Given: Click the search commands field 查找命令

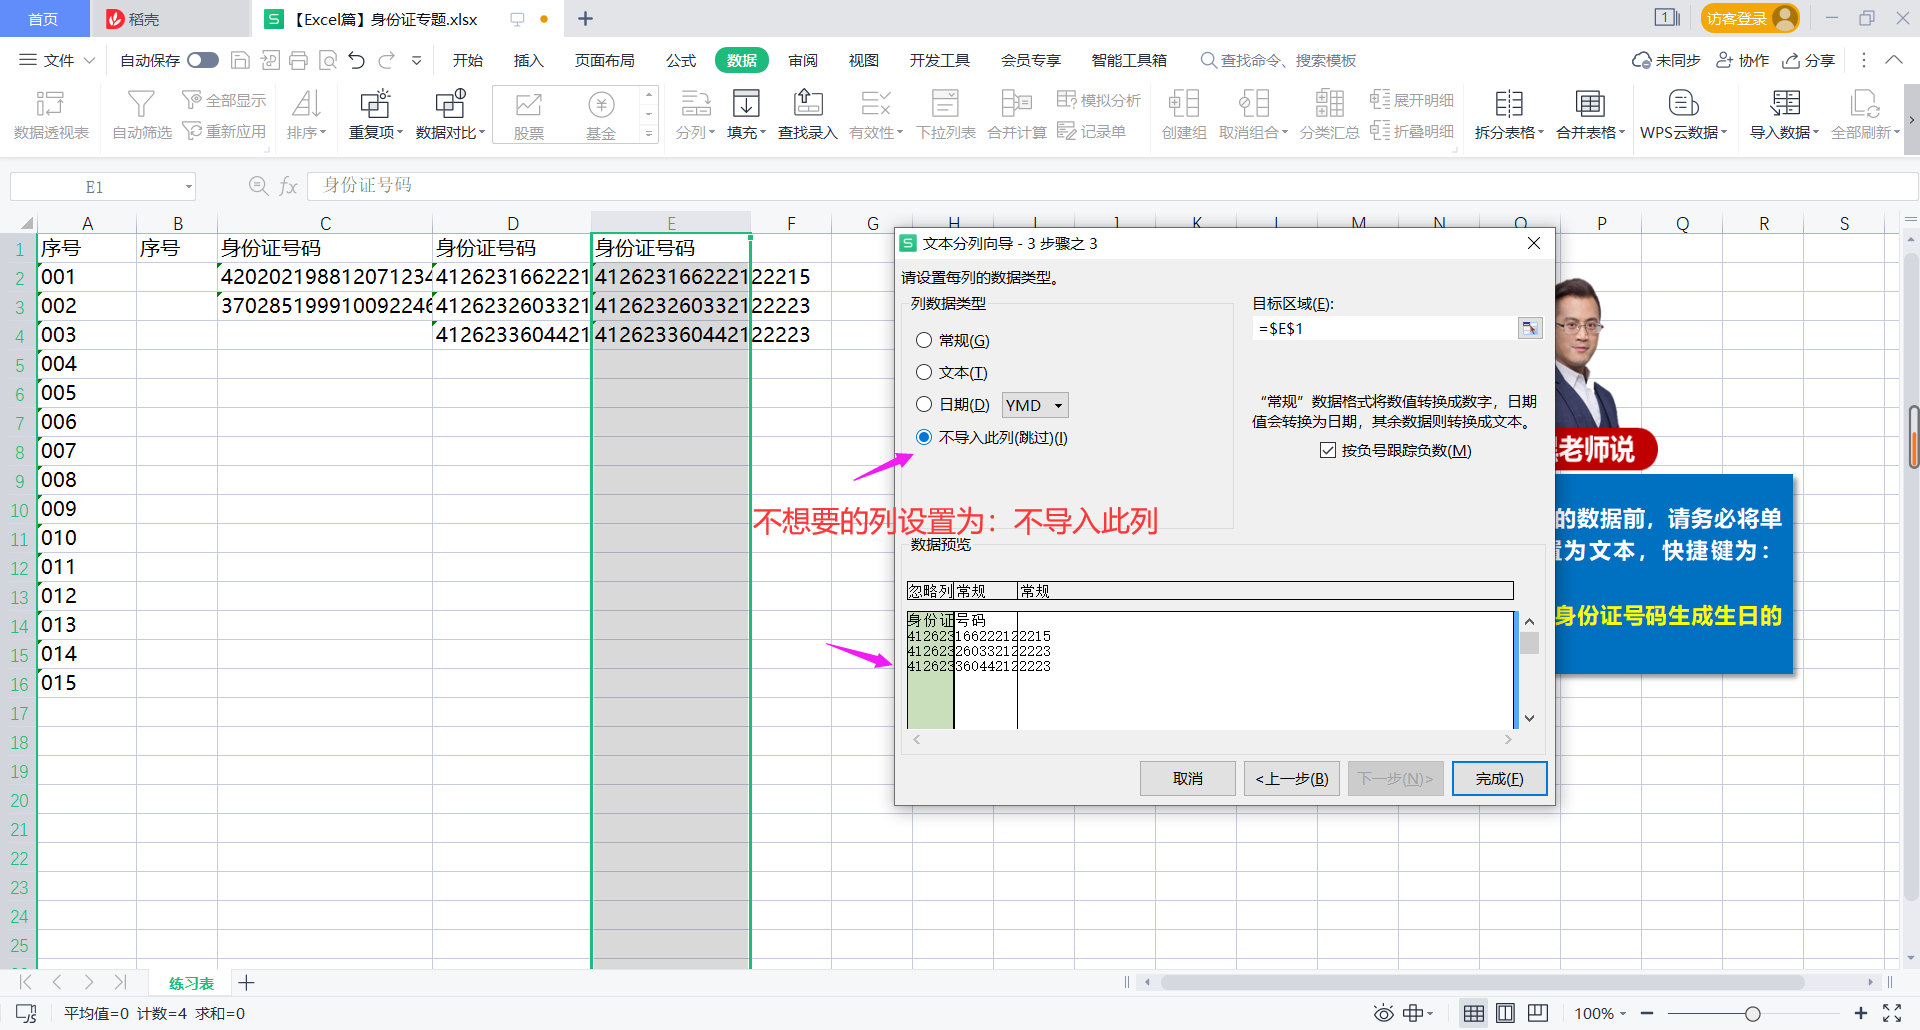Looking at the screenshot, I should point(1279,60).
